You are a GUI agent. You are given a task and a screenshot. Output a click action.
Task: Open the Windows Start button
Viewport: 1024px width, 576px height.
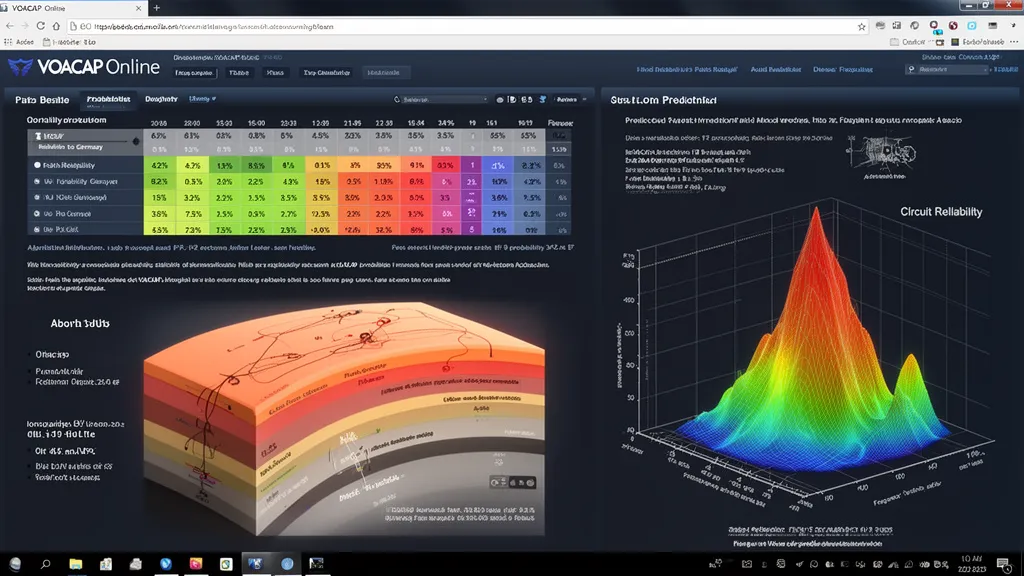[x=15, y=564]
